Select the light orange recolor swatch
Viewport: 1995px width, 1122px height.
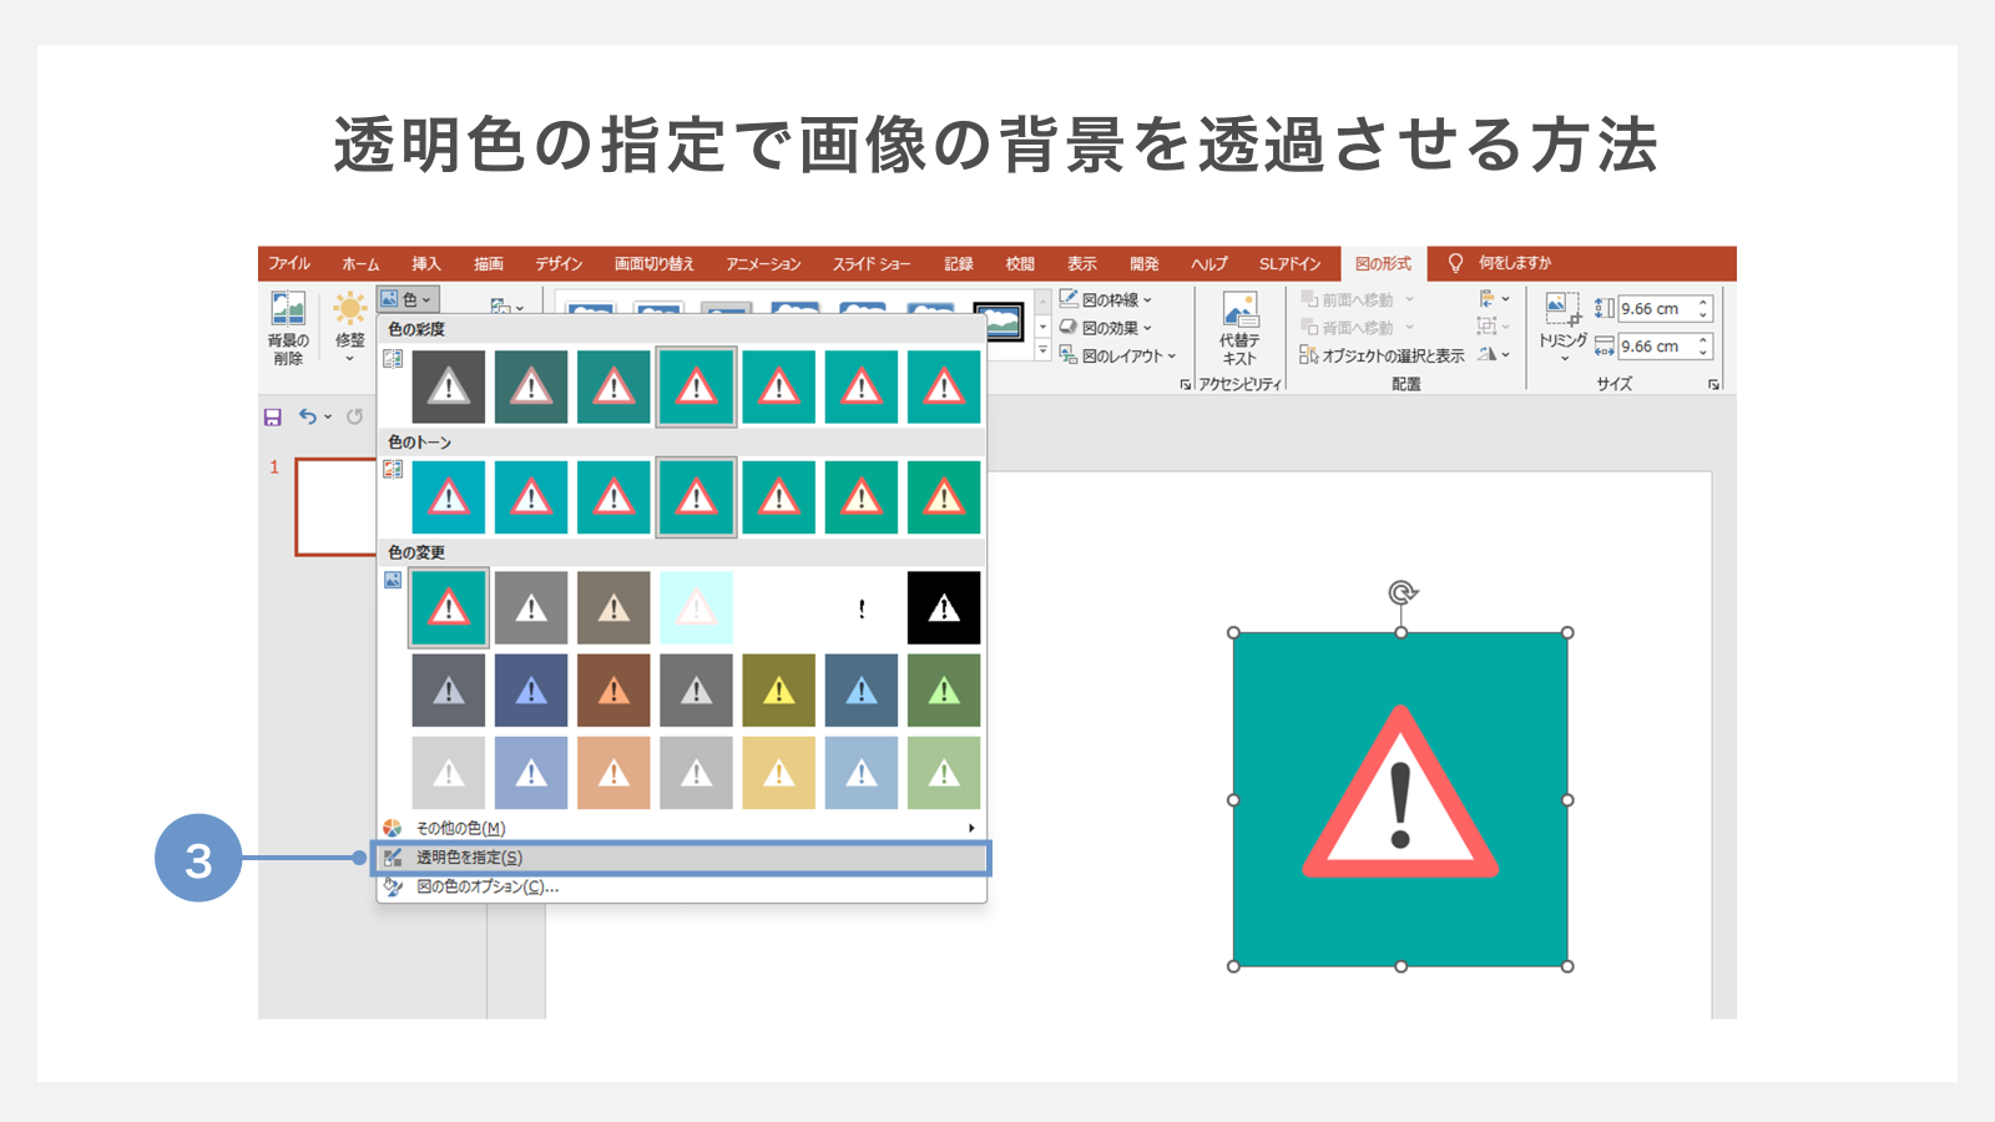(613, 773)
